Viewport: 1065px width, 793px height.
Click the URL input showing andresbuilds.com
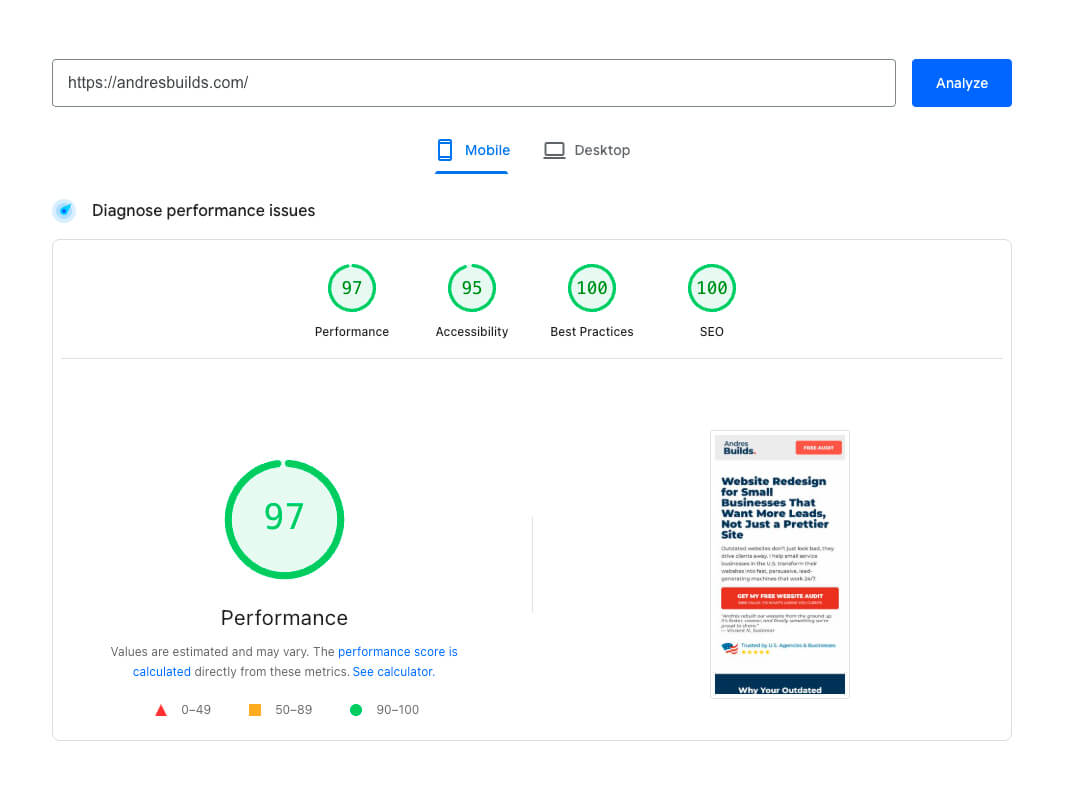pos(474,83)
